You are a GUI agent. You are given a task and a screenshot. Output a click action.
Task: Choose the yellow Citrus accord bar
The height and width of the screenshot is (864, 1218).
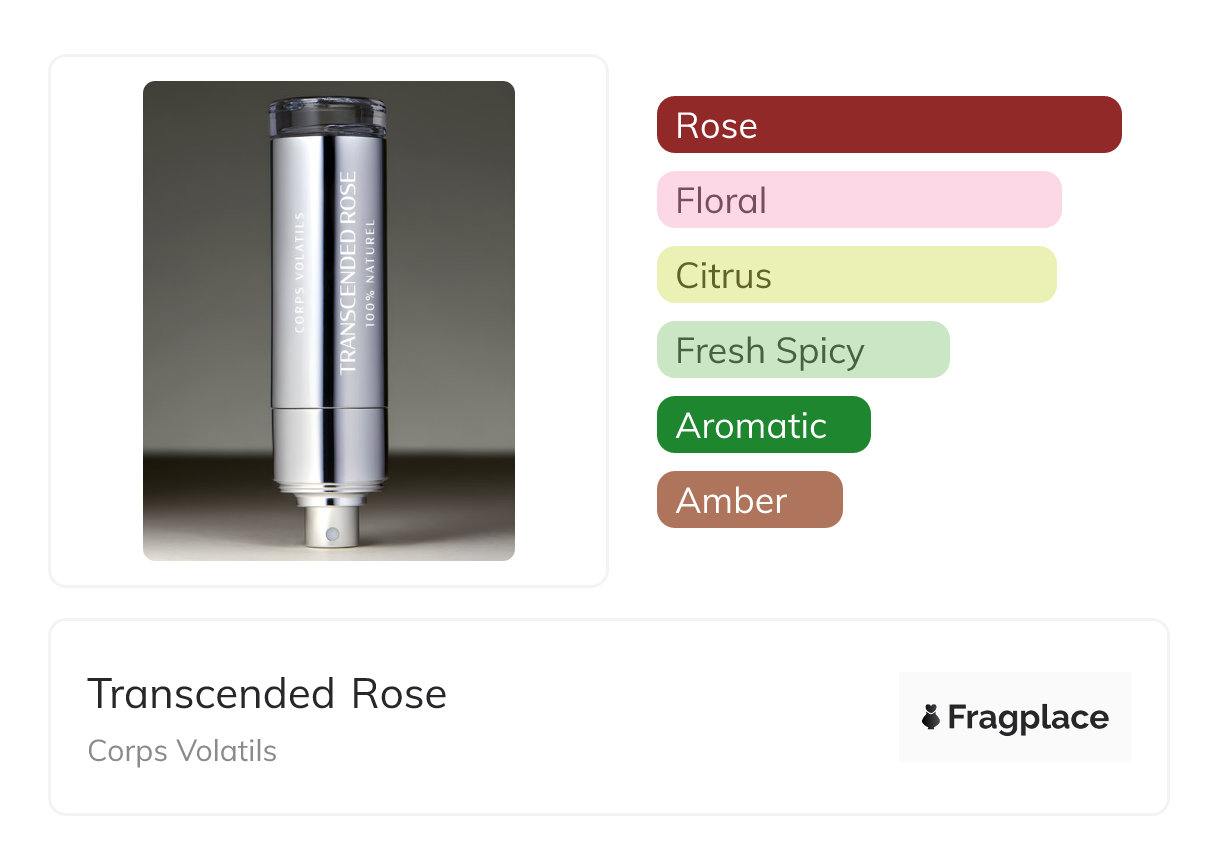point(857,275)
